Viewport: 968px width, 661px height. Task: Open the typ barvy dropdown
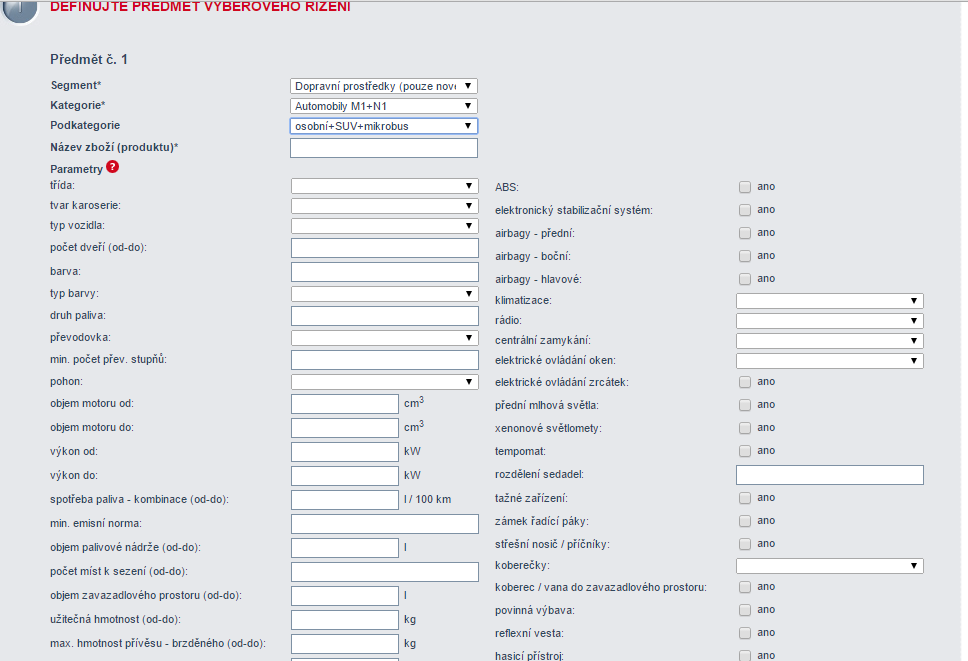pyautogui.click(x=385, y=294)
